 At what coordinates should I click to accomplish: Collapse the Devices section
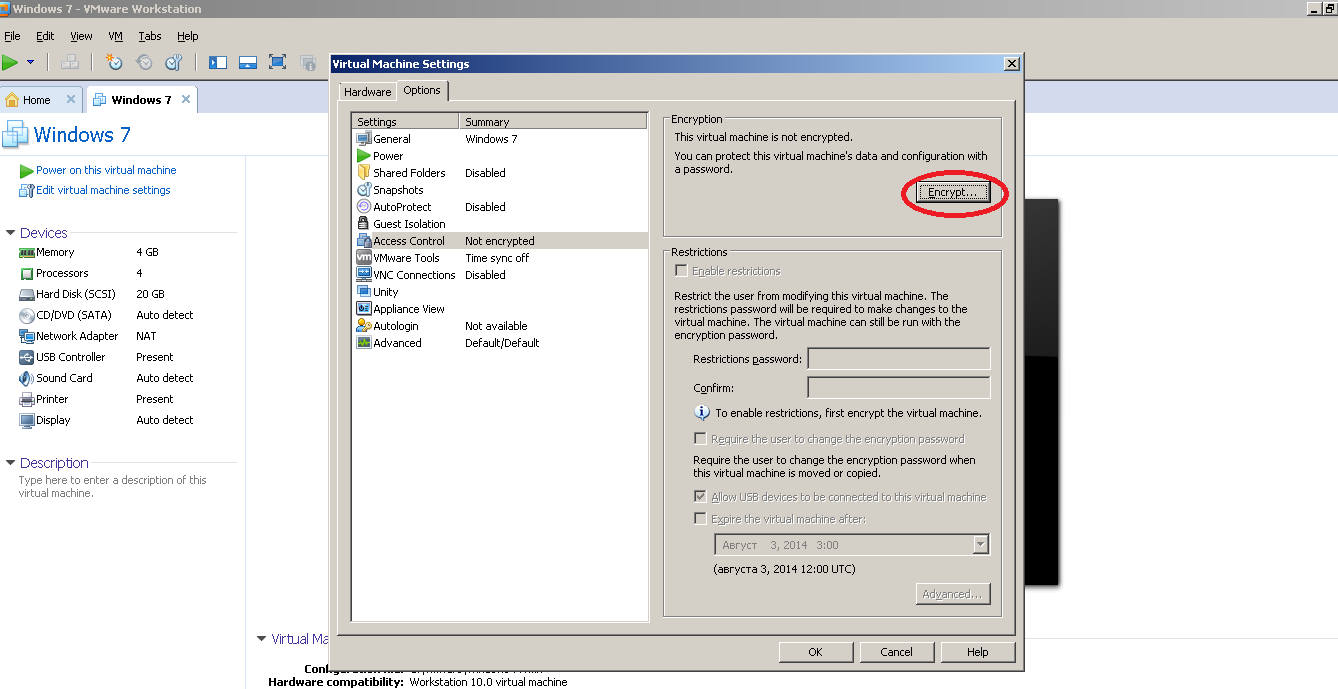coord(11,233)
